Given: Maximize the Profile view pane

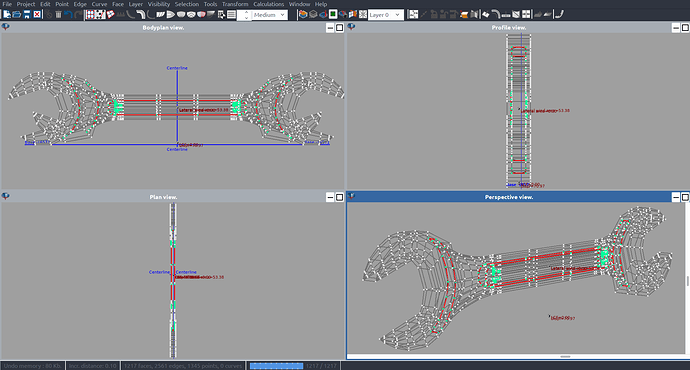Looking at the screenshot, I should coord(685,28).
